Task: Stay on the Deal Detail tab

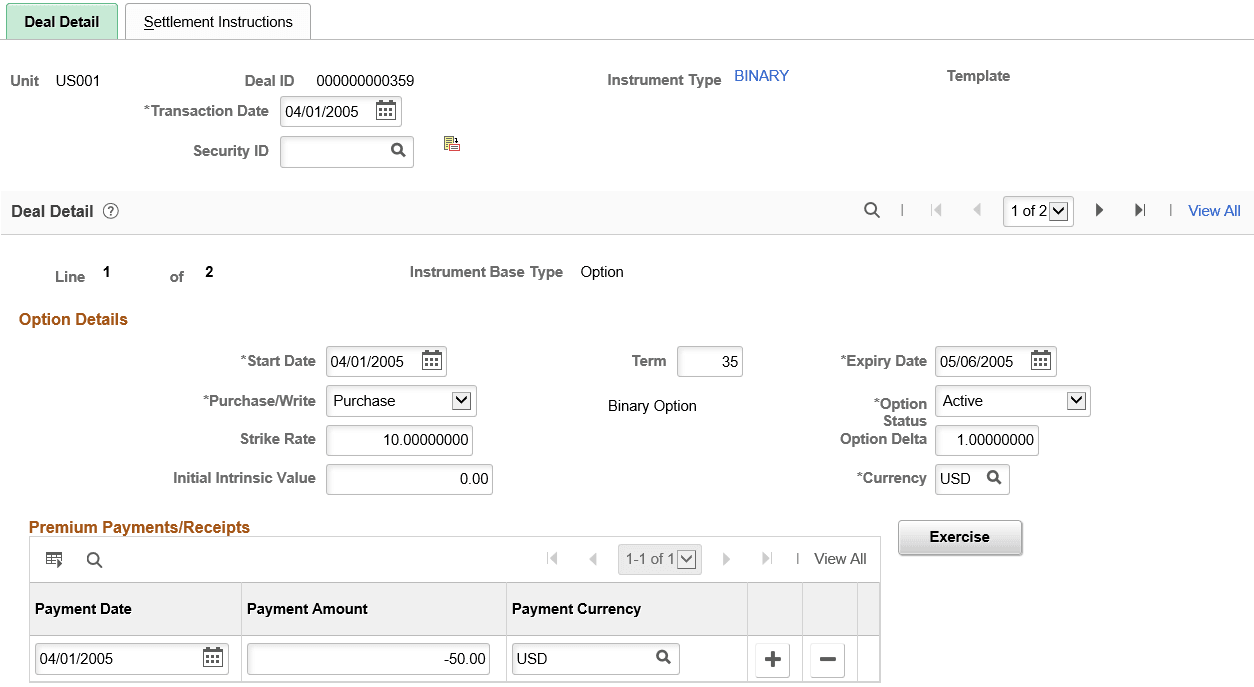Action: click(61, 20)
